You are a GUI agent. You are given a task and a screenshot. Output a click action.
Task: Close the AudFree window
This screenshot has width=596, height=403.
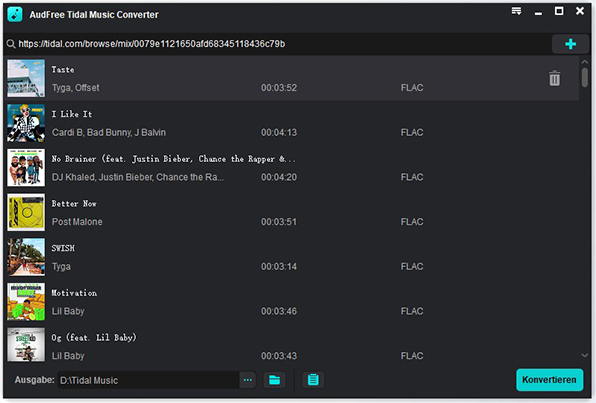[x=580, y=11]
